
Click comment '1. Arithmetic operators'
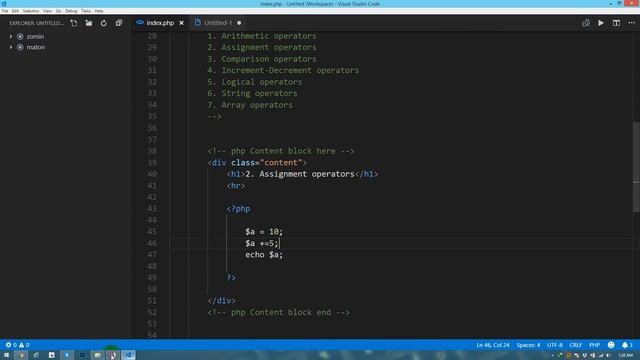262,36
